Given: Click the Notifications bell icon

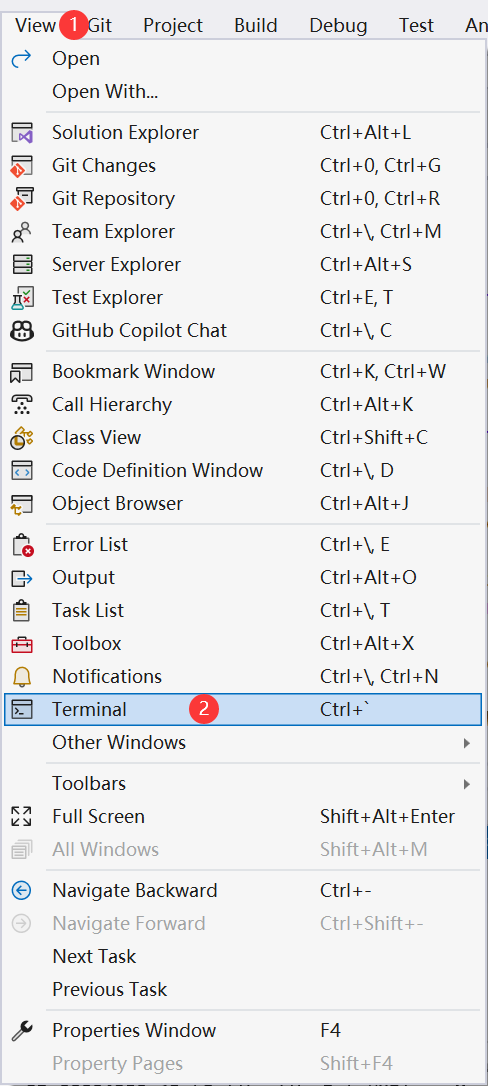Looking at the screenshot, I should 22,676.
